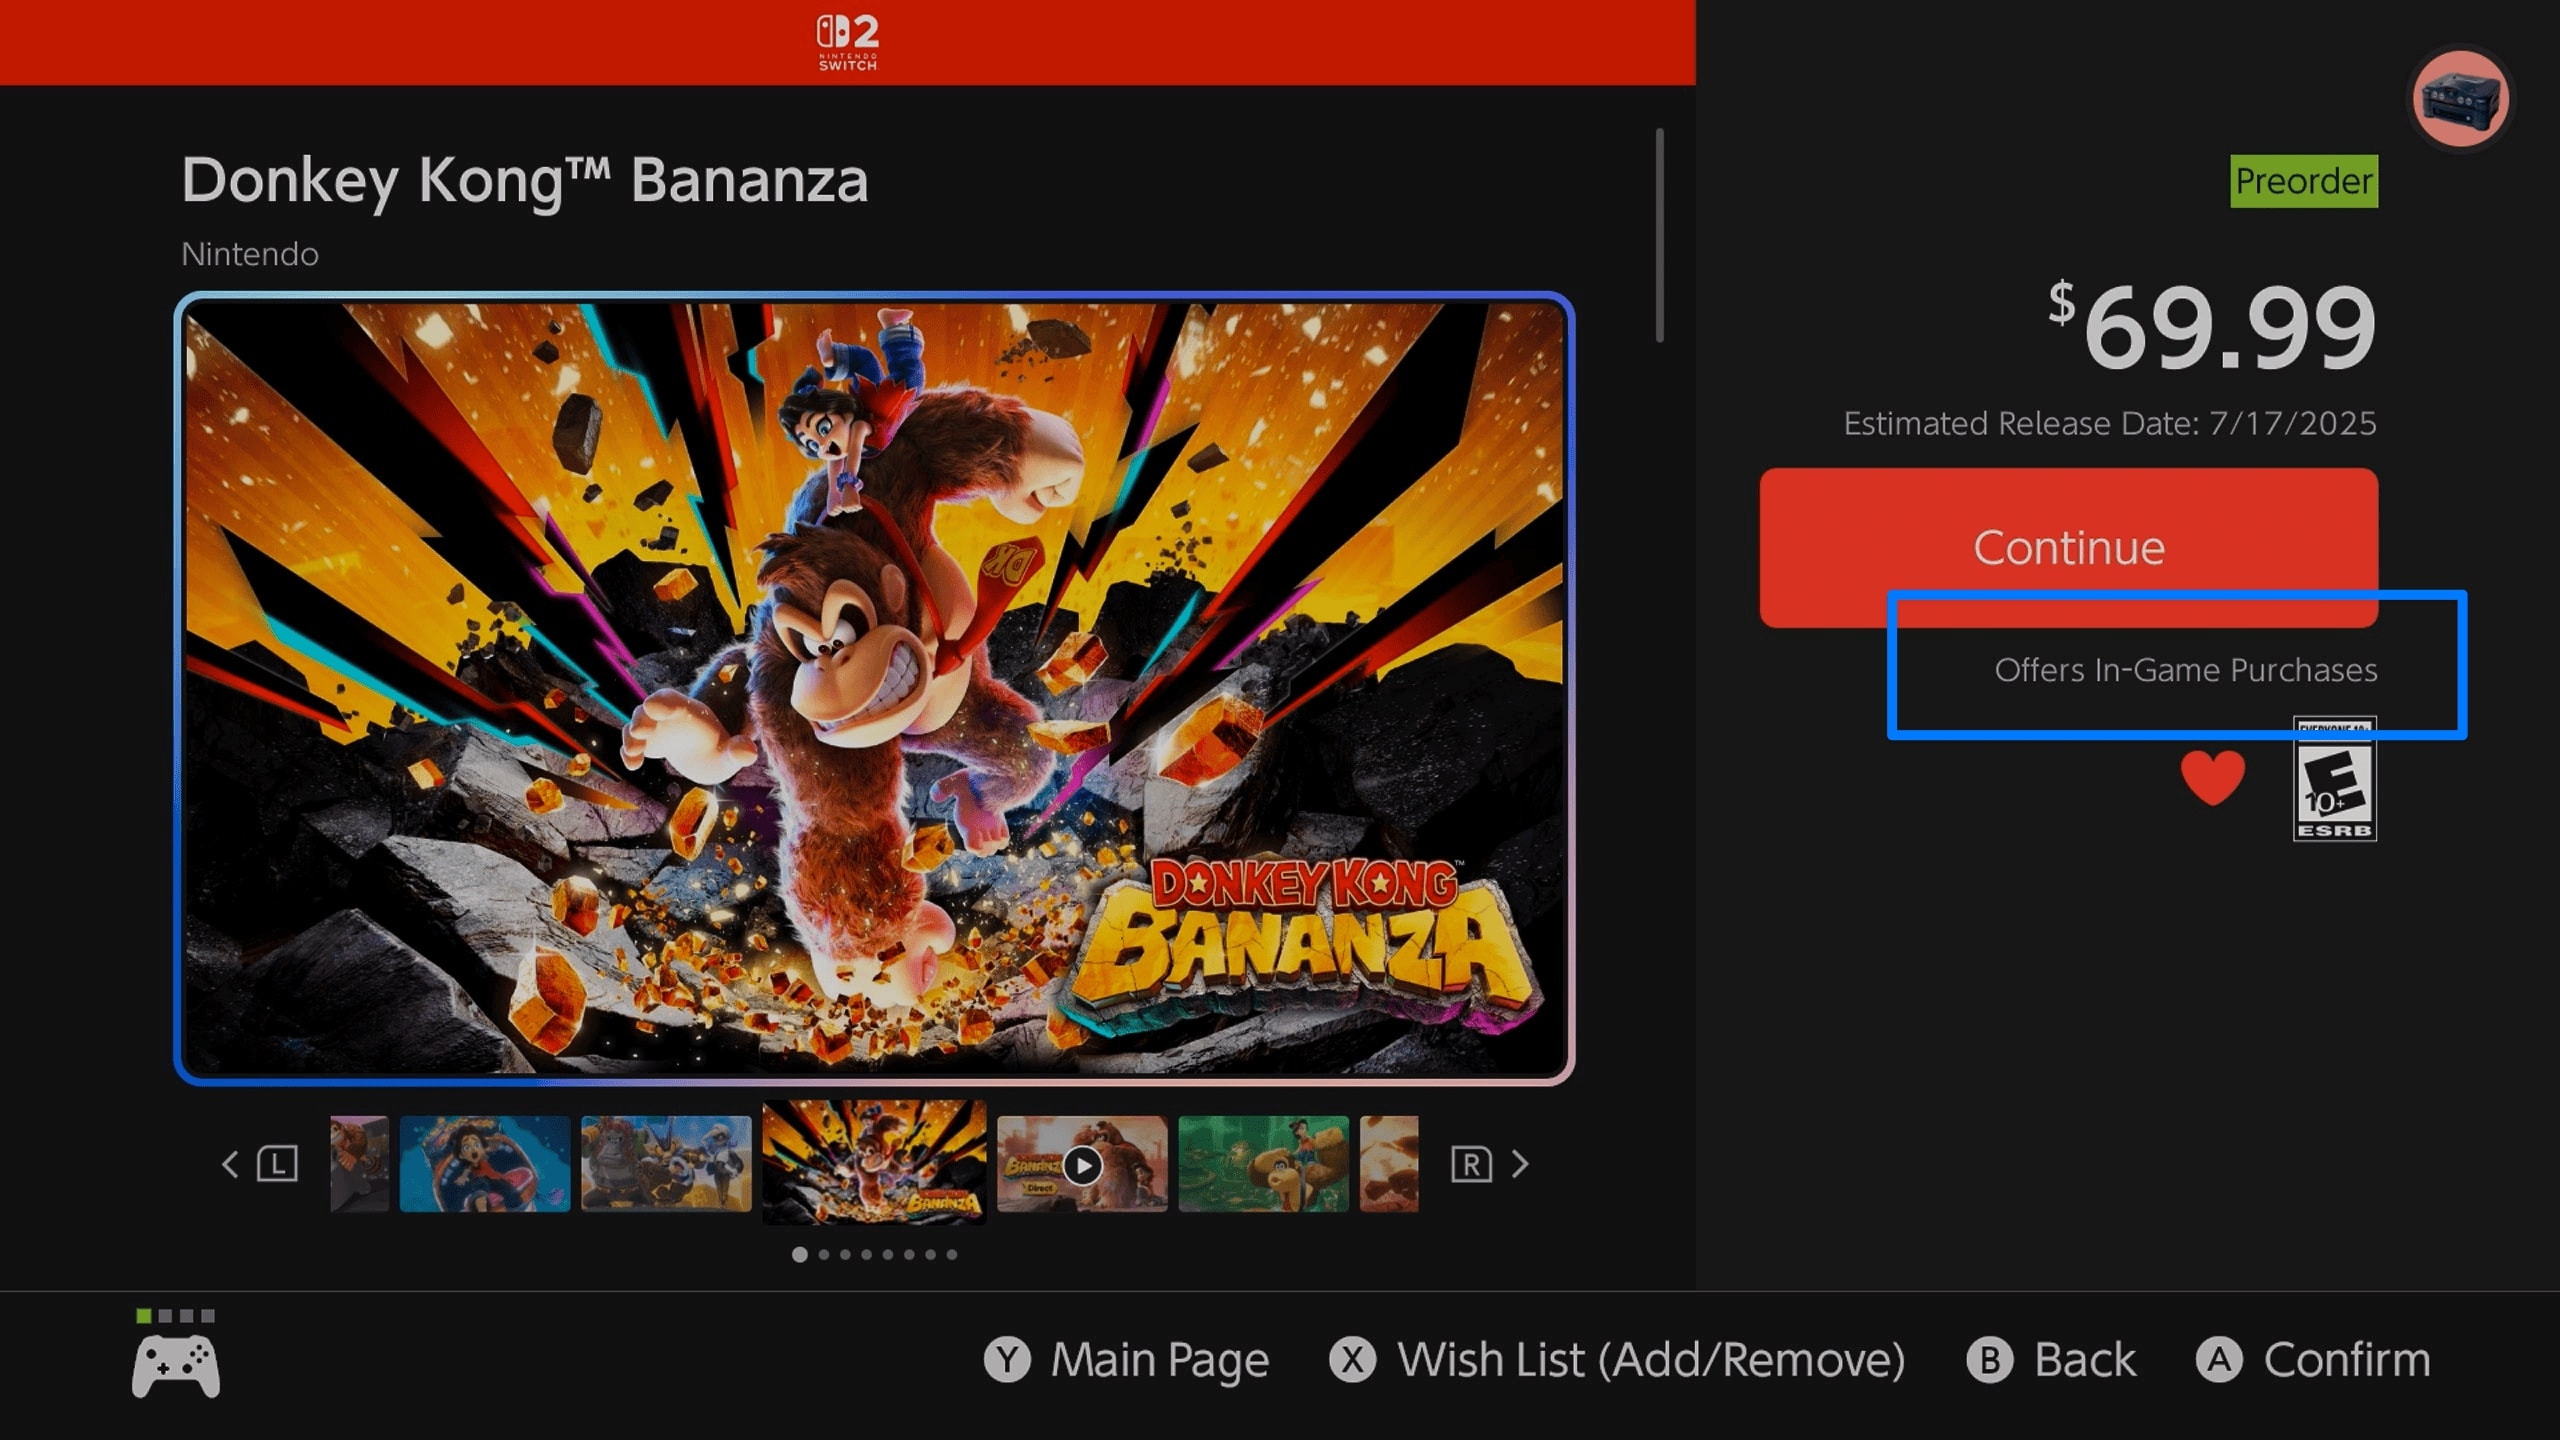Select the green jungle screenshot thumbnail

point(1263,1164)
